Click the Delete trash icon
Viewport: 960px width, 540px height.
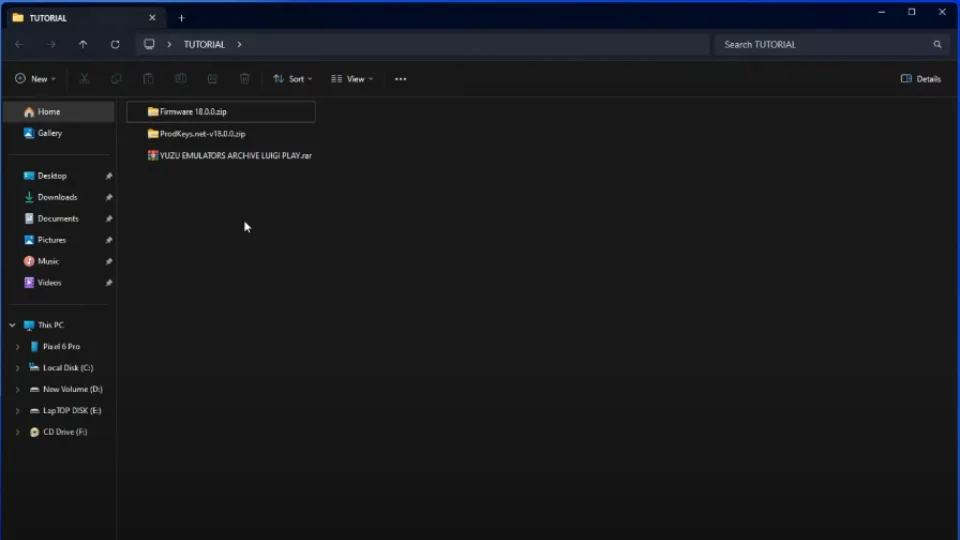(245, 78)
